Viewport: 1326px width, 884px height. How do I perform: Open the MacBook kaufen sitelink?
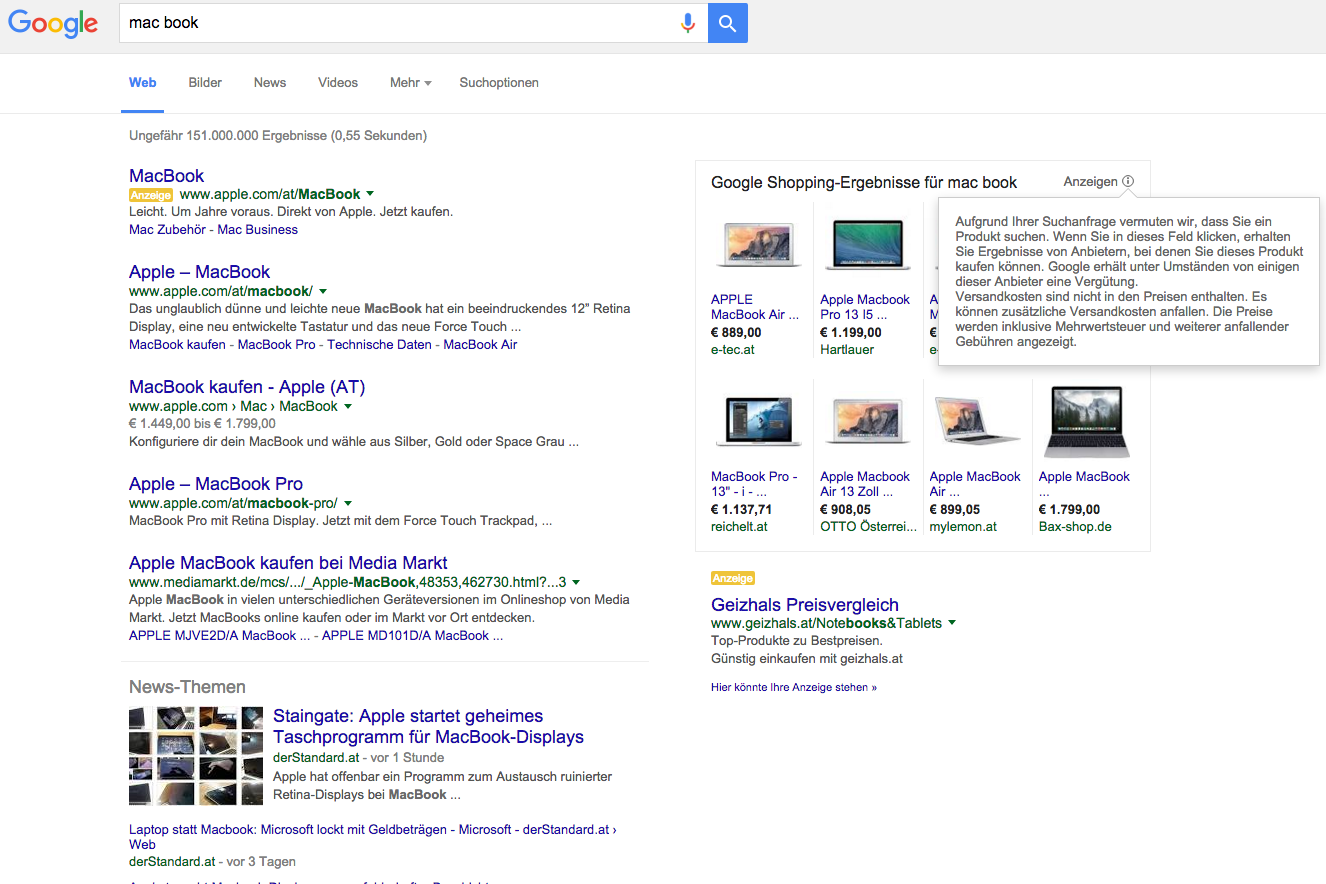[179, 345]
